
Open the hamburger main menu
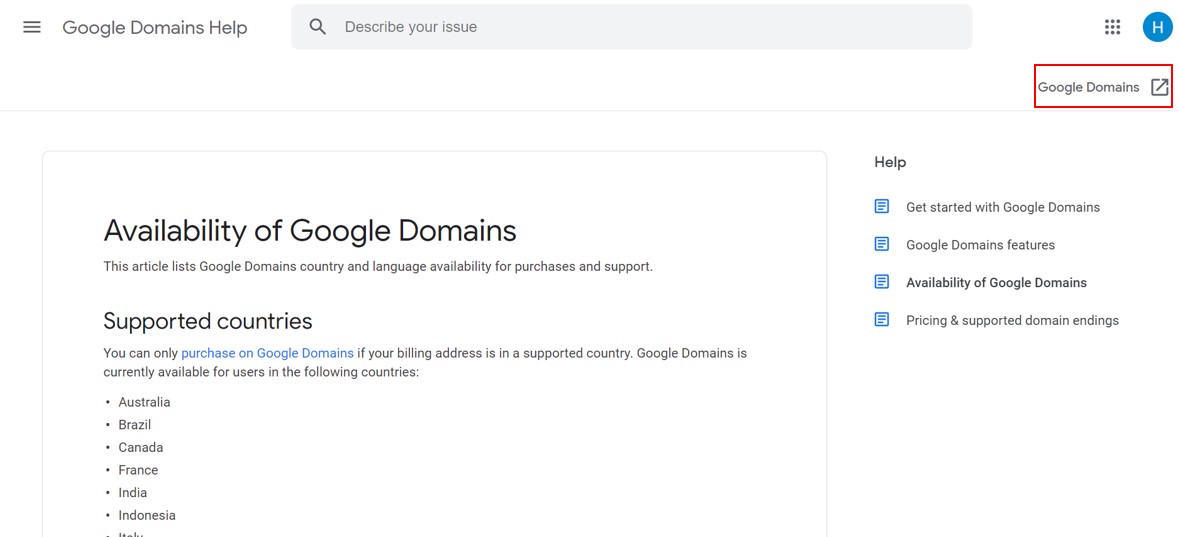pos(32,27)
